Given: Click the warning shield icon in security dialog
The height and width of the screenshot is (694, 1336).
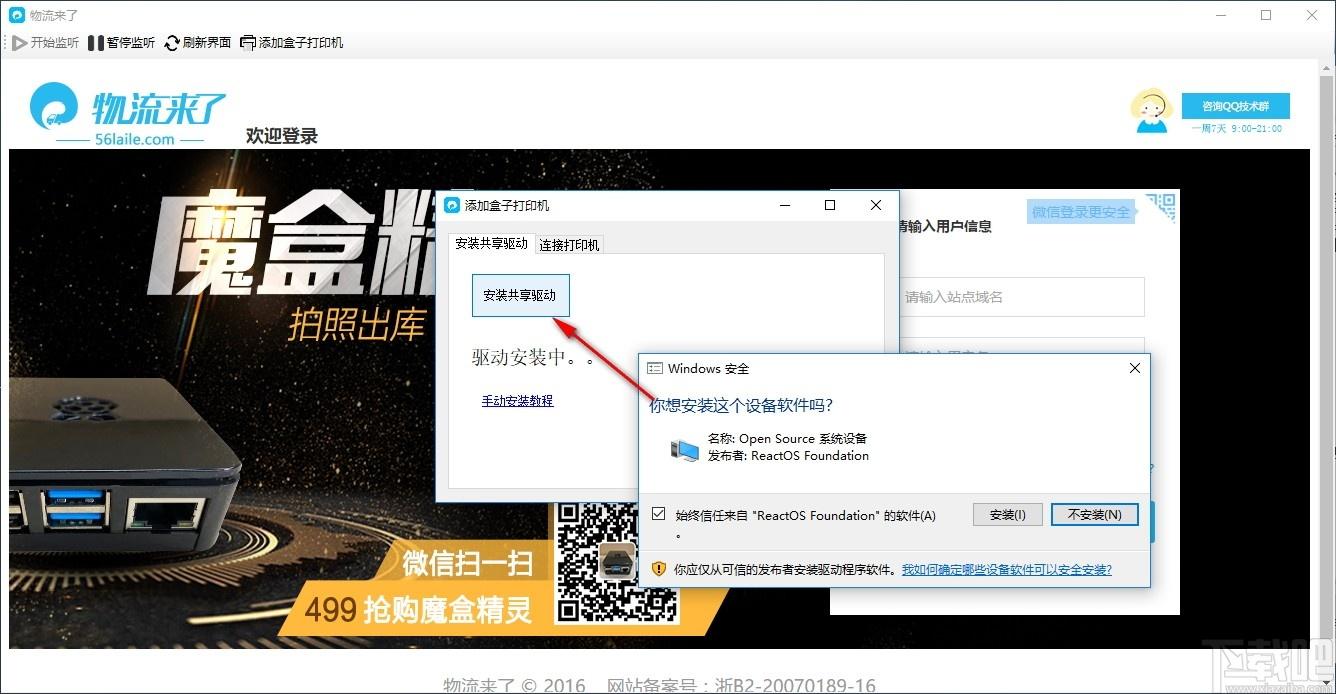Looking at the screenshot, I should point(659,569).
